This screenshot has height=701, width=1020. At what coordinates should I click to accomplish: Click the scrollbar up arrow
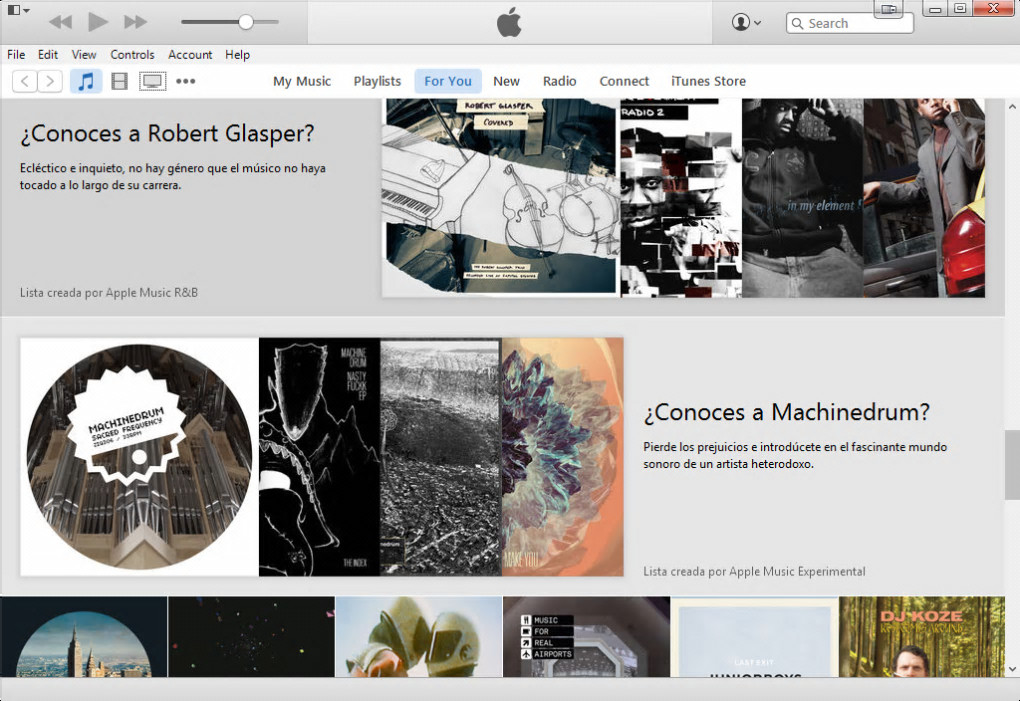tap(1012, 106)
